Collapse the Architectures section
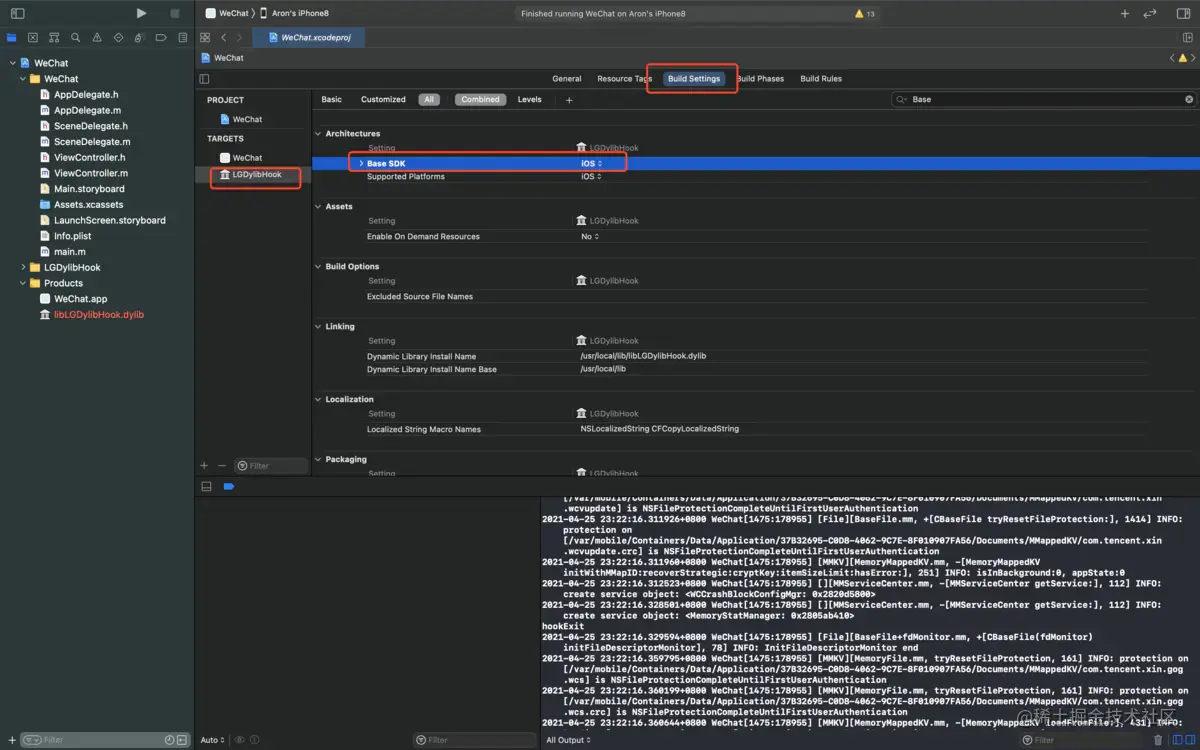This screenshot has height=750, width=1200. point(318,133)
